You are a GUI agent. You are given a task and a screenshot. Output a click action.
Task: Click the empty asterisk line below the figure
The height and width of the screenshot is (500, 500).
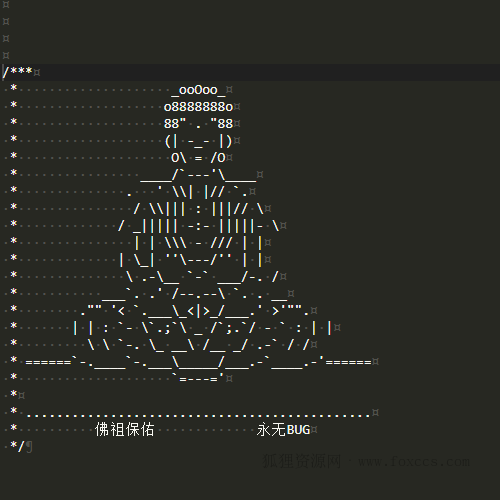click(x=13, y=394)
